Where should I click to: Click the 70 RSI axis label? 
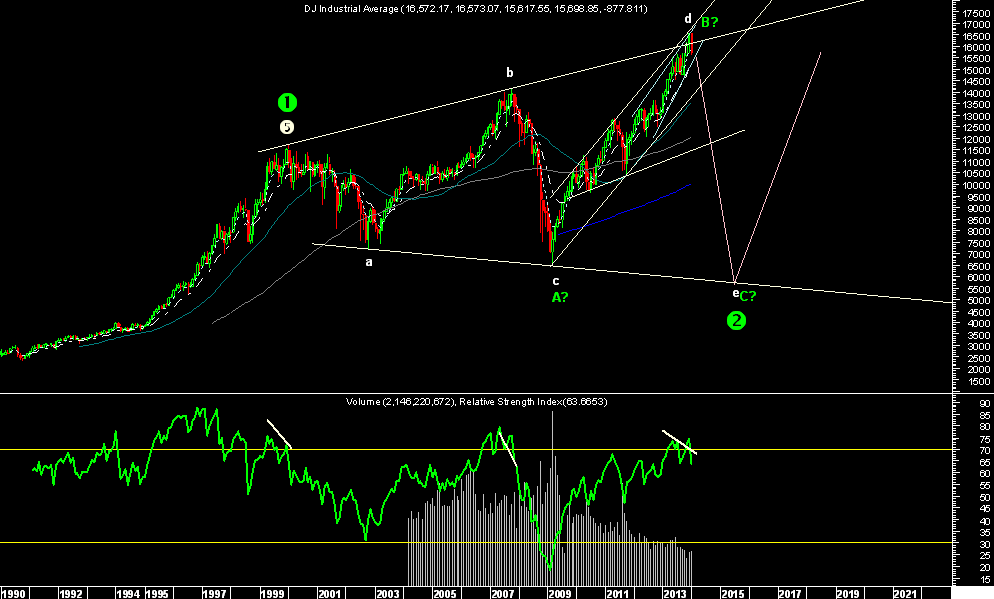point(985,451)
